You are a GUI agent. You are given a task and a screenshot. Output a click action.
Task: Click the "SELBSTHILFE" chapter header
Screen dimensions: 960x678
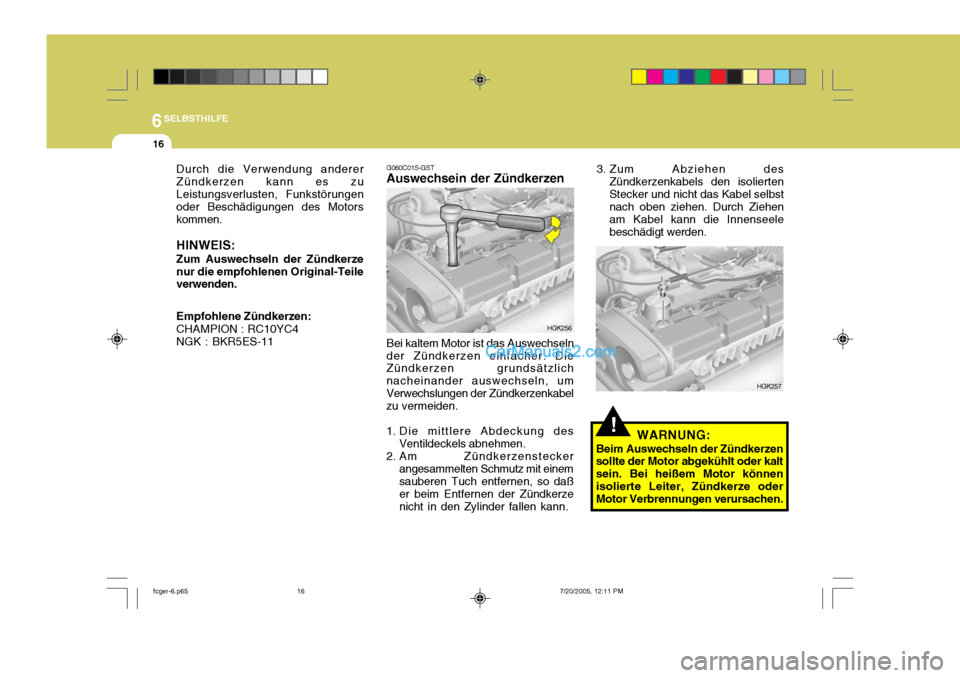[x=196, y=118]
